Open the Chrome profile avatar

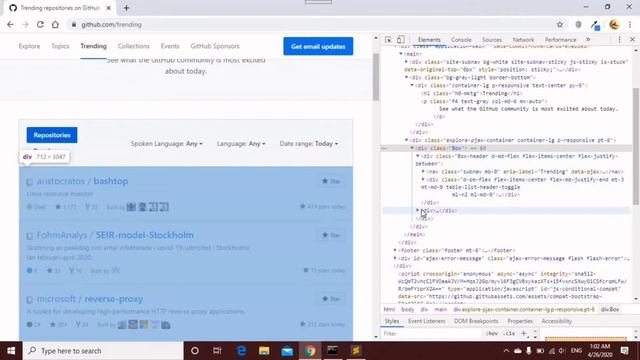[614, 24]
